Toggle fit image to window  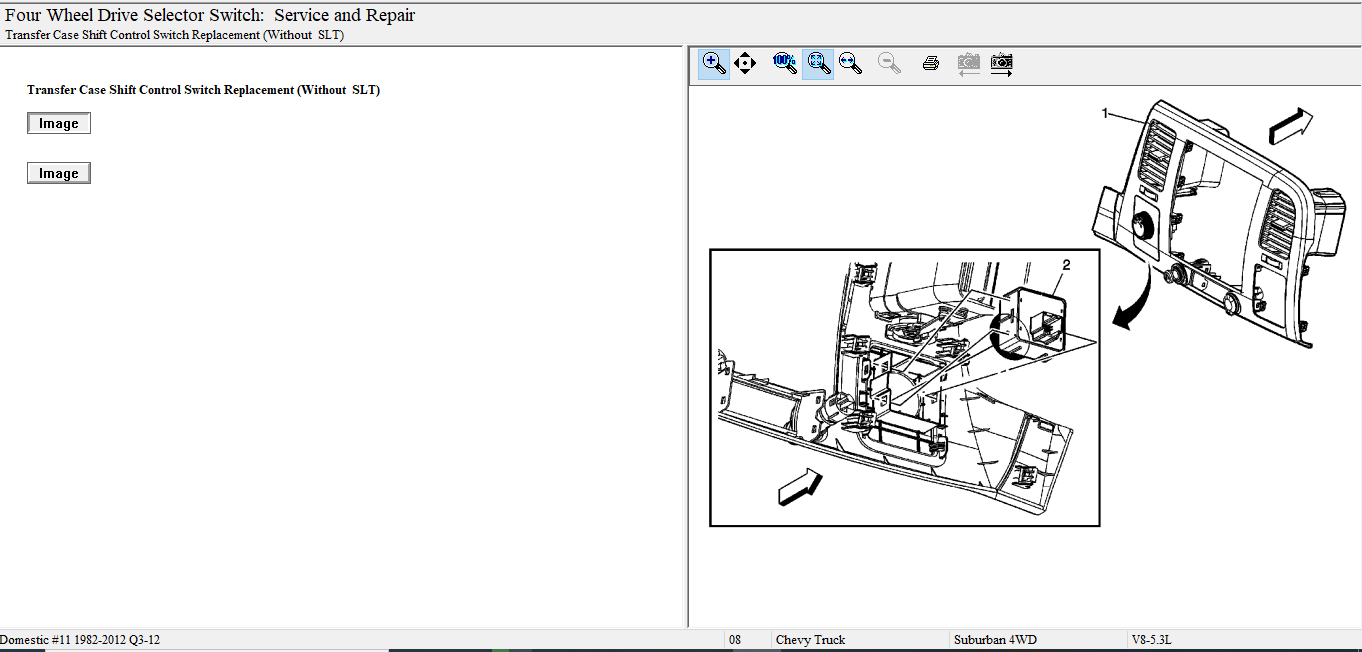click(818, 64)
